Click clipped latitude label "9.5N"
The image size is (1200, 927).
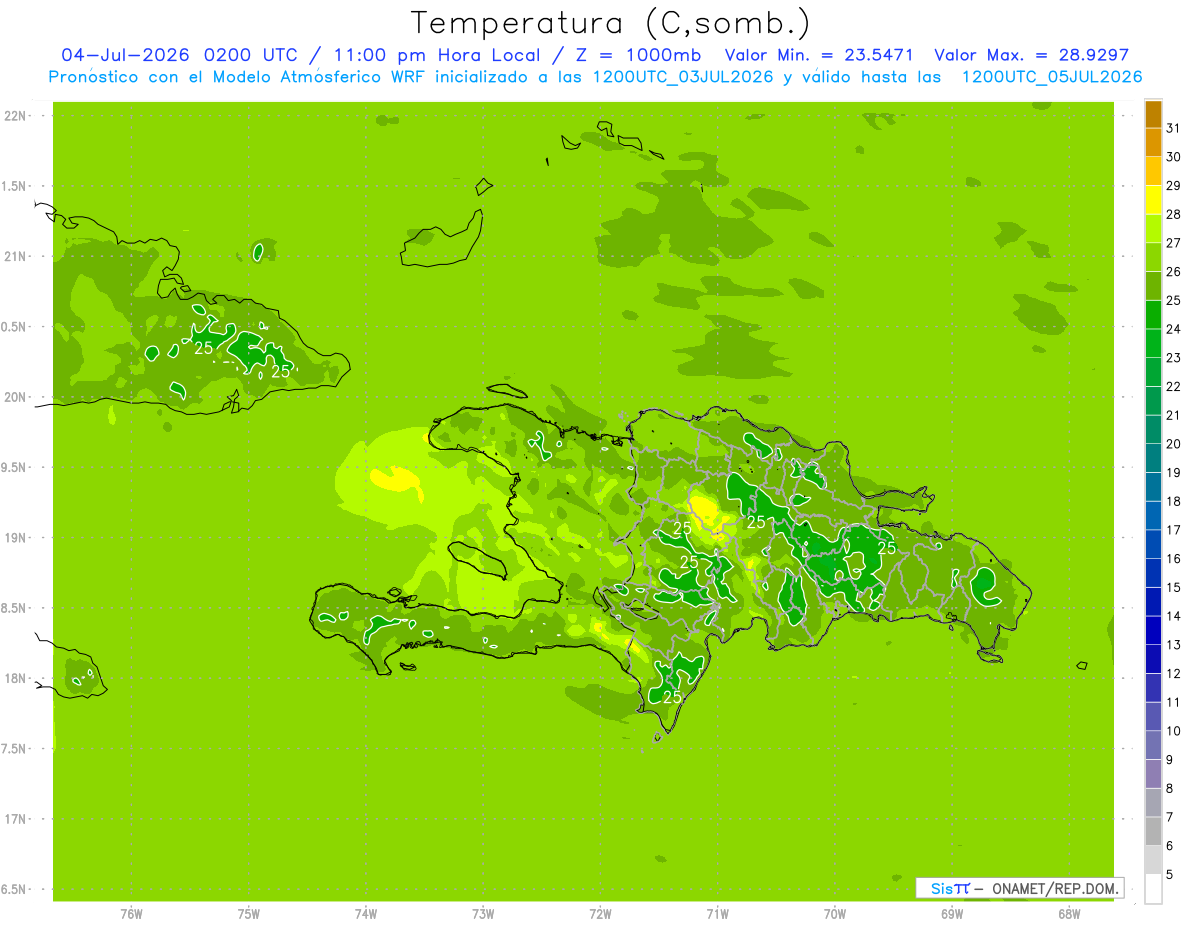pos(14,468)
